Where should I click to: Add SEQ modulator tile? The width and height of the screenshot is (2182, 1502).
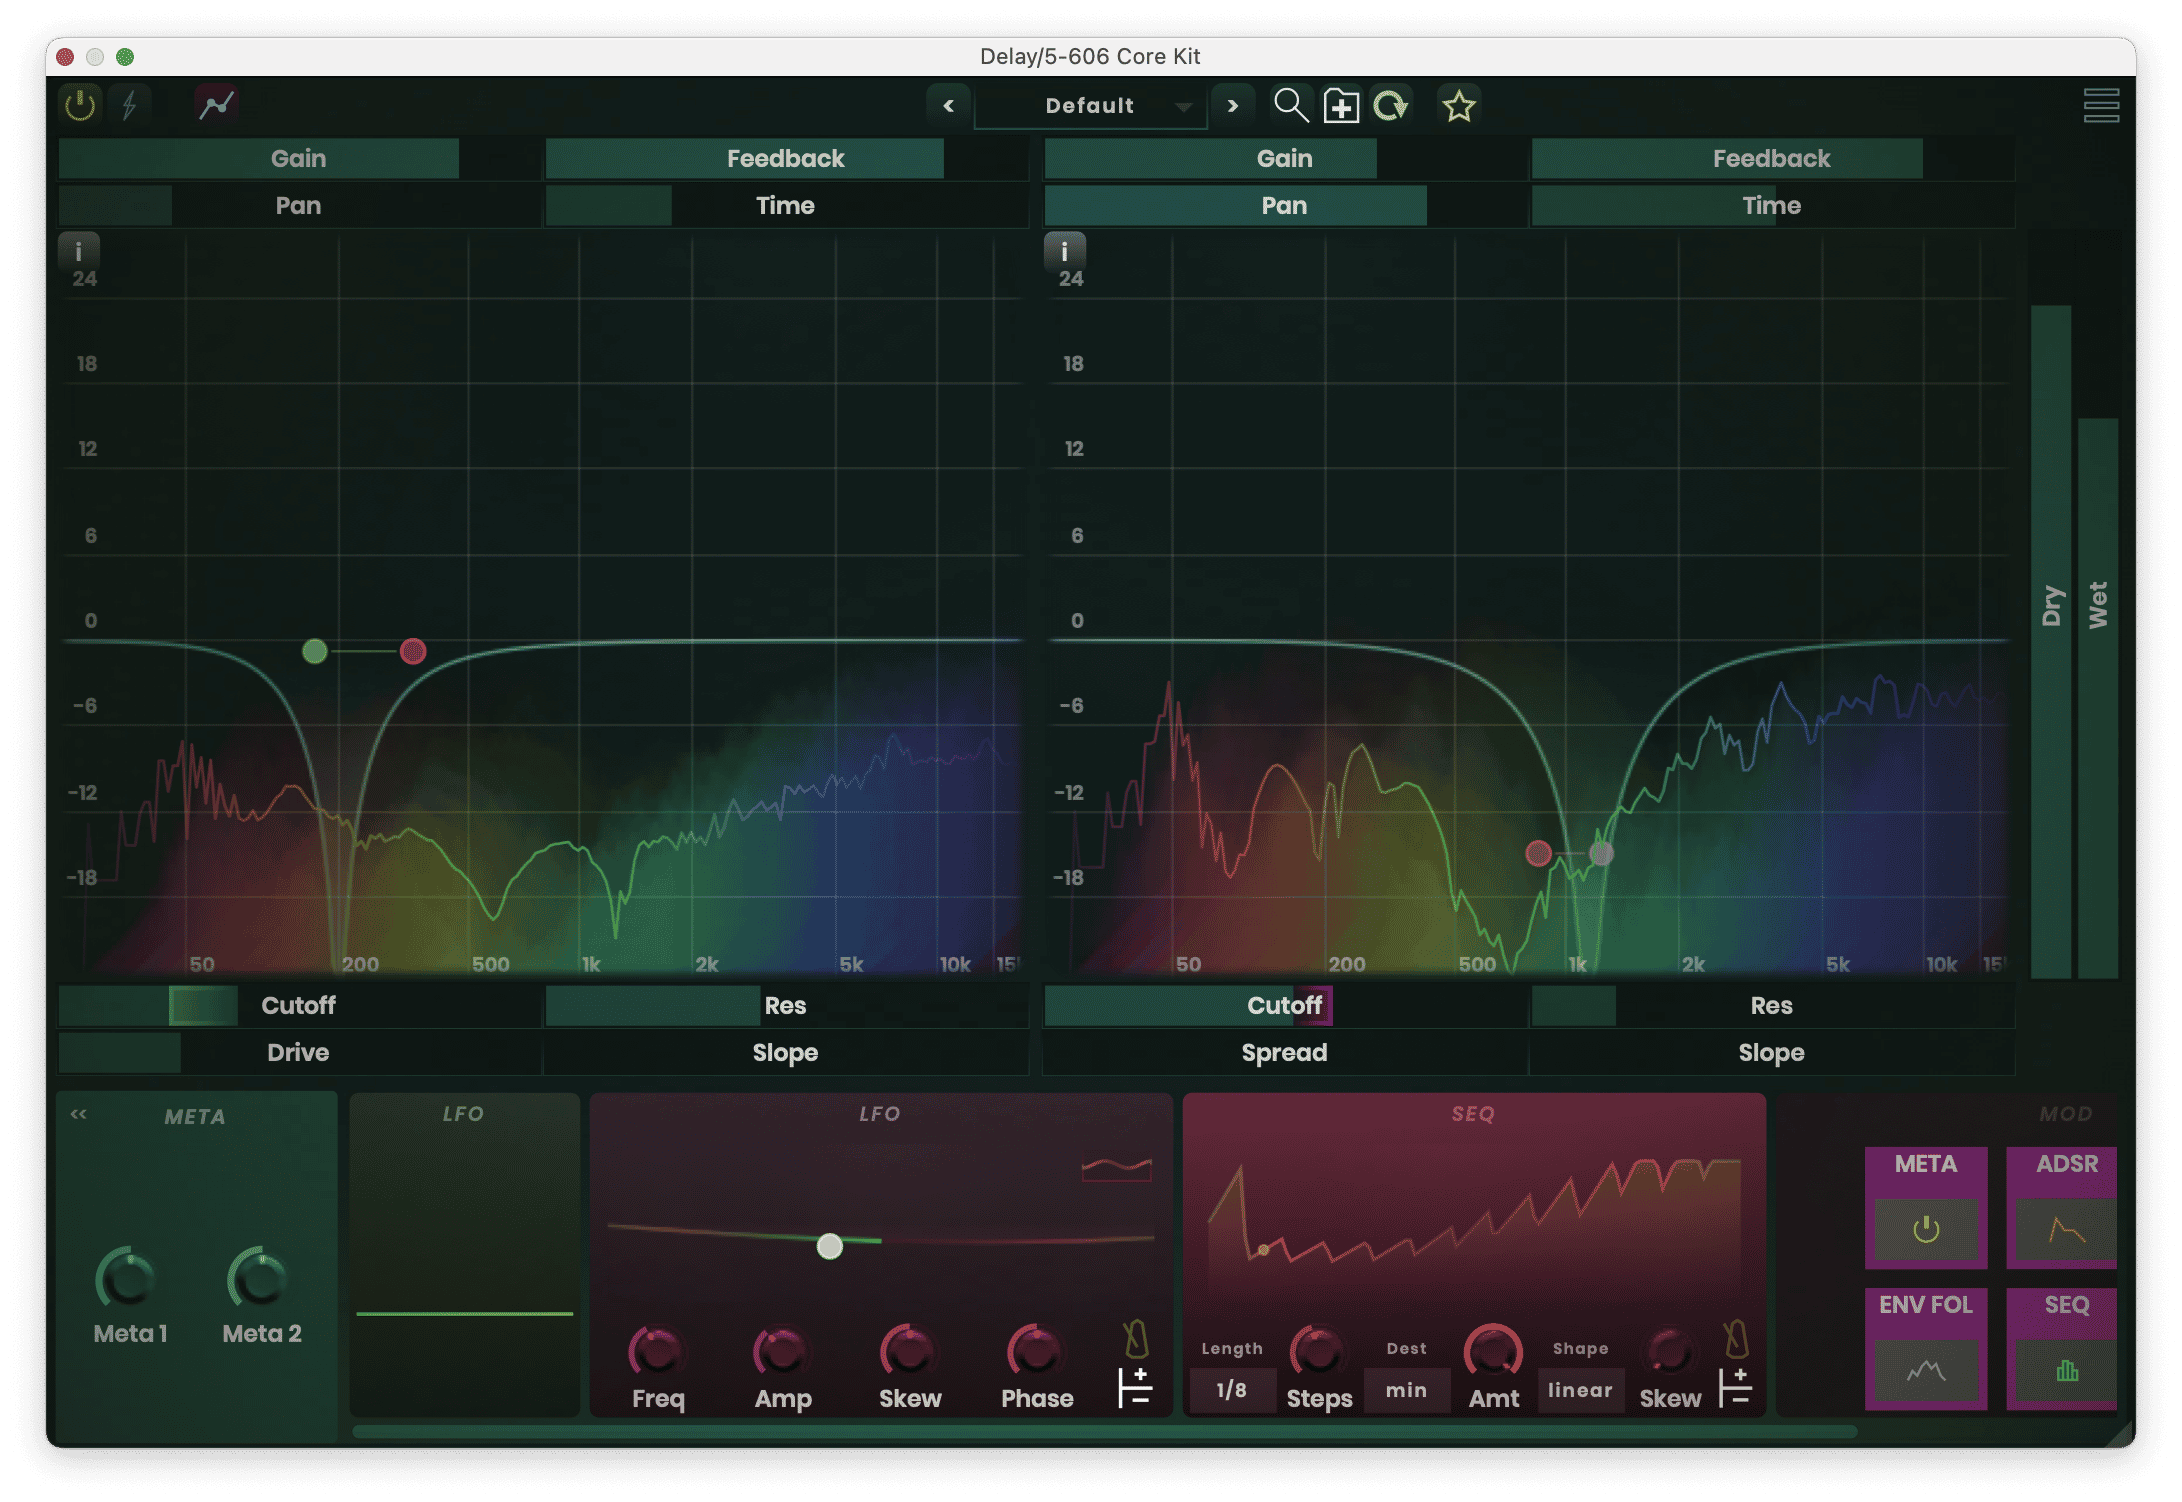coord(2062,1349)
